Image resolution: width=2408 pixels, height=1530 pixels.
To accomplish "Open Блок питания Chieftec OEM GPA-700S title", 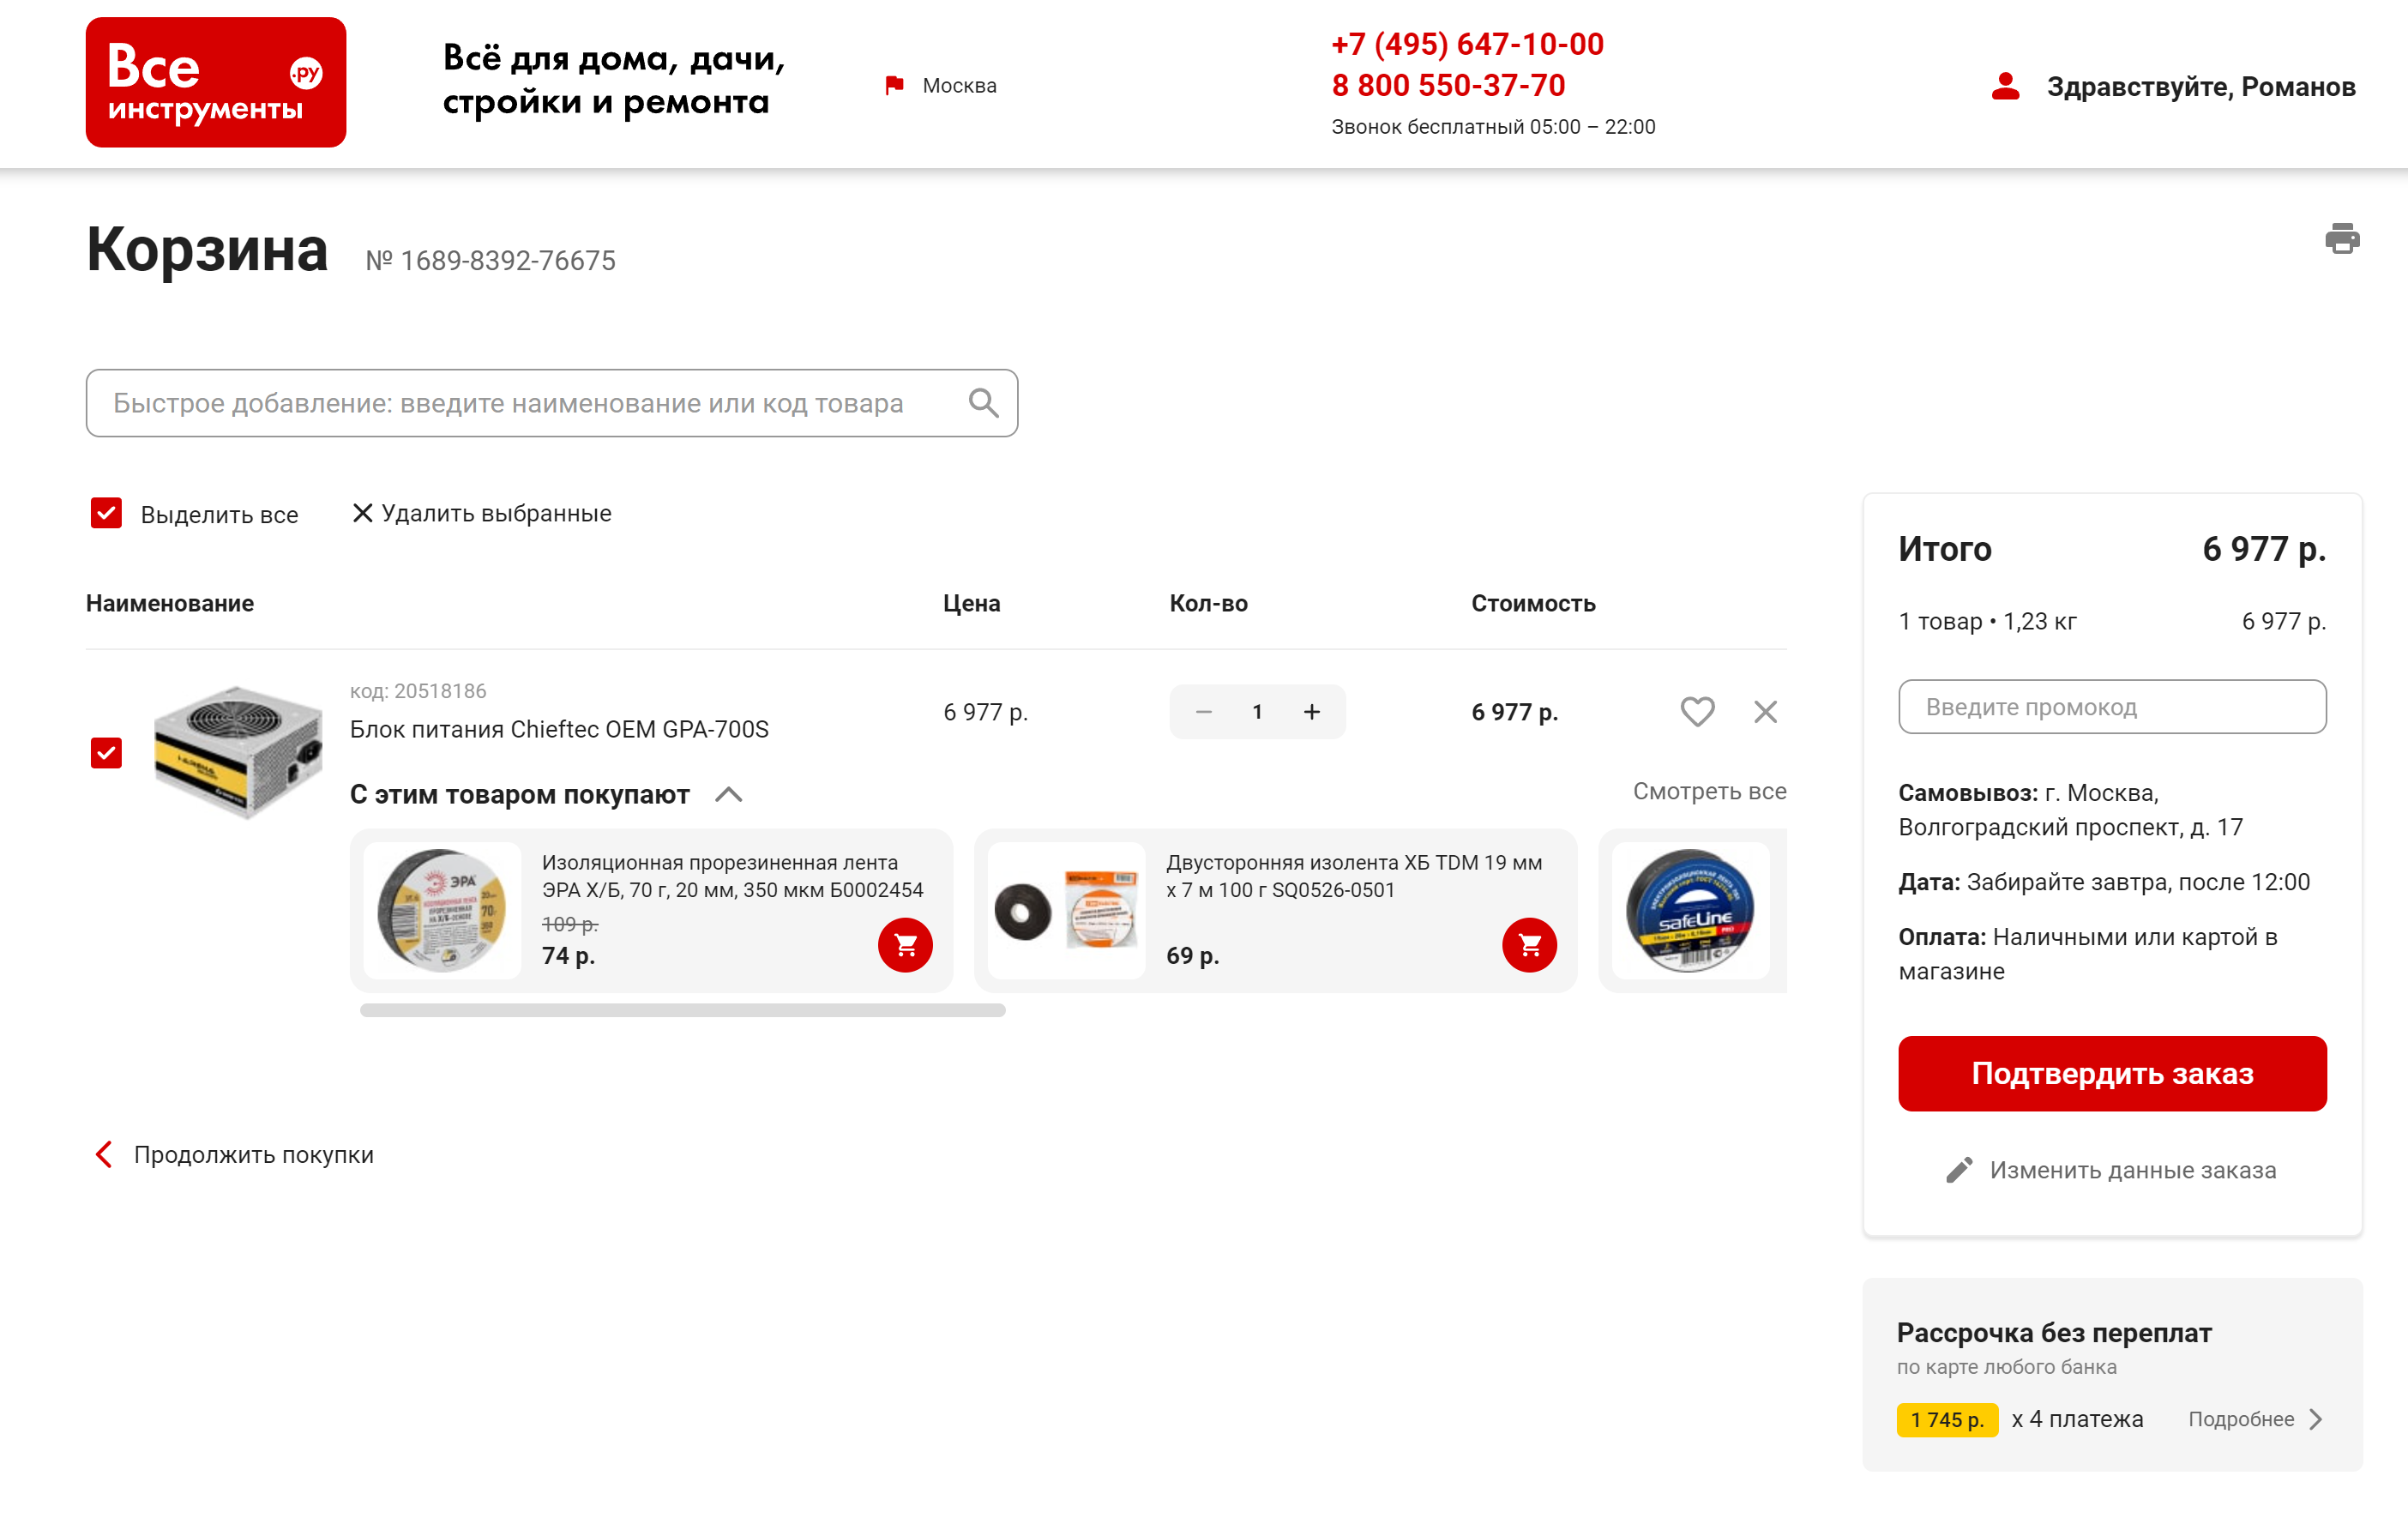I will pos(559,729).
